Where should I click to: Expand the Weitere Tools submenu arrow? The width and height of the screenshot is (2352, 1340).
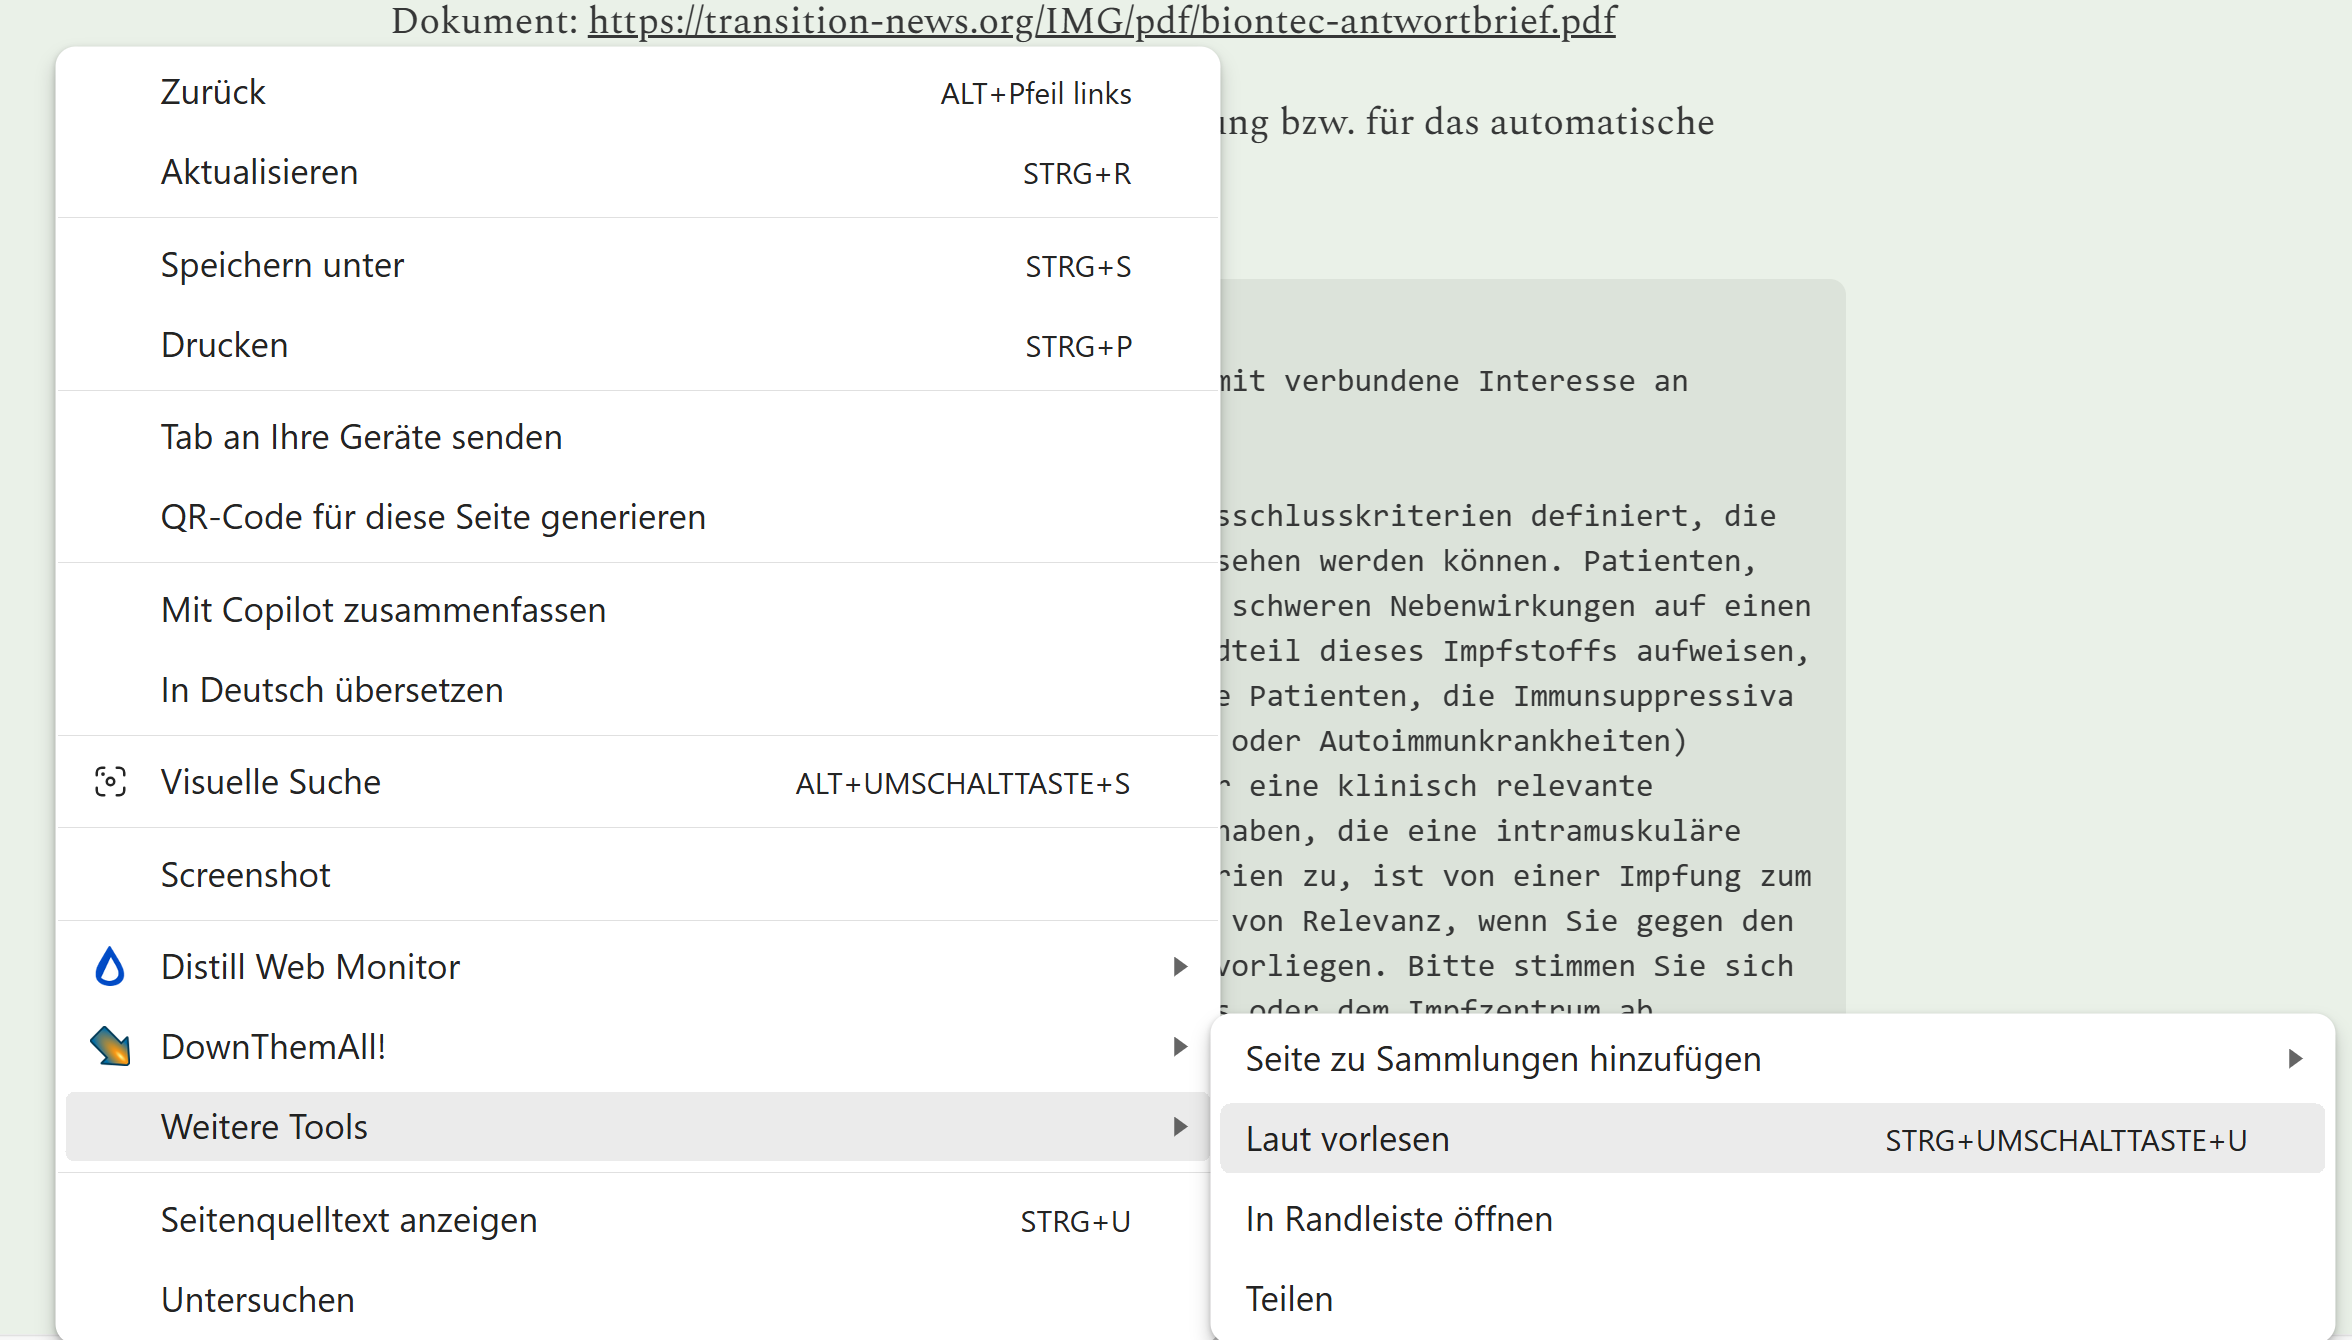1180,1127
